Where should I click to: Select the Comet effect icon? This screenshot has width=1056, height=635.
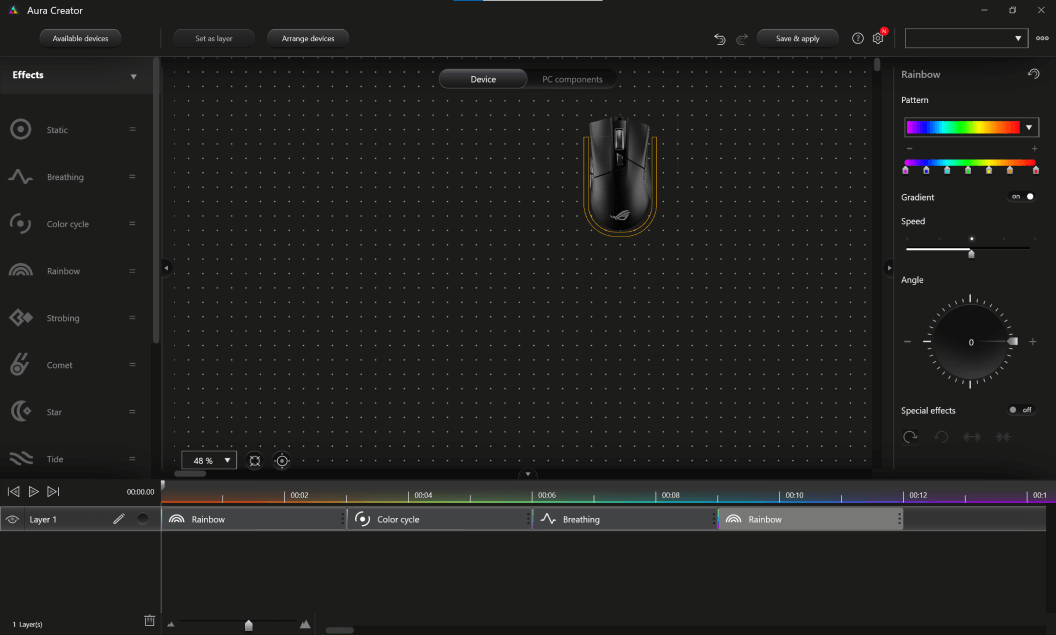pyautogui.click(x=20, y=364)
